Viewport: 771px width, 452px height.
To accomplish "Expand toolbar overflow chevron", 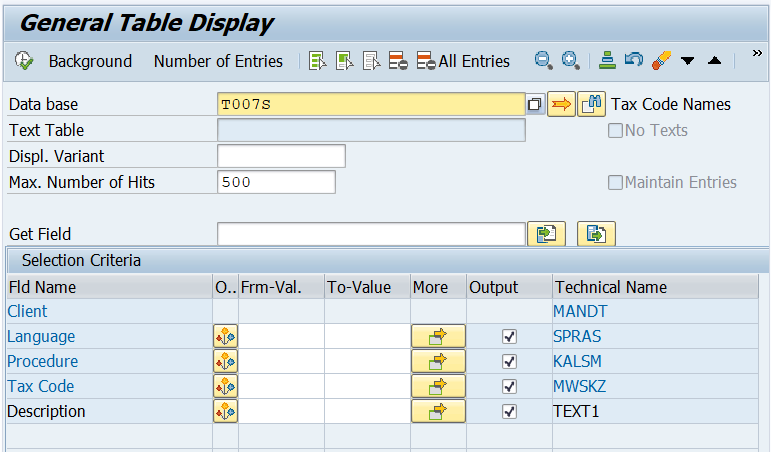I will pyautogui.click(x=757, y=53).
